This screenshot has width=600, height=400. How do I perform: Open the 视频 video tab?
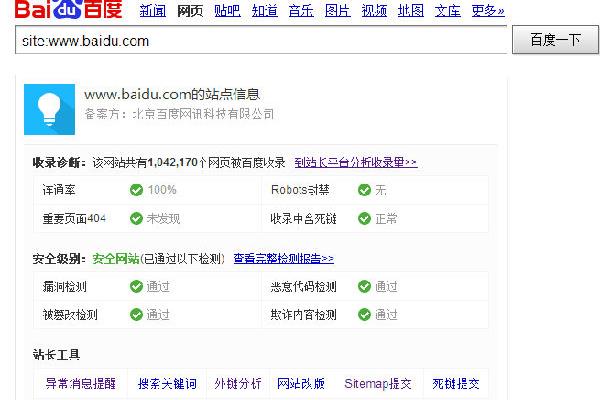pos(374,10)
